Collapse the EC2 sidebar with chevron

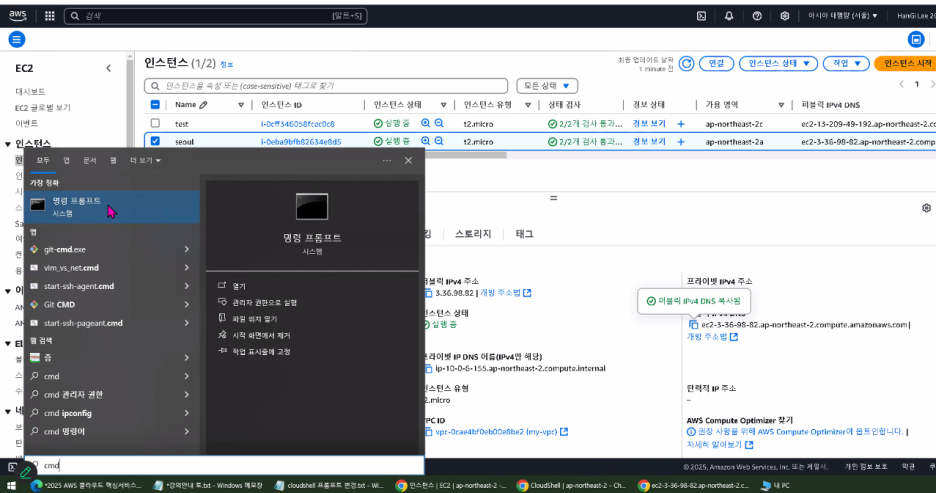[x=109, y=69]
